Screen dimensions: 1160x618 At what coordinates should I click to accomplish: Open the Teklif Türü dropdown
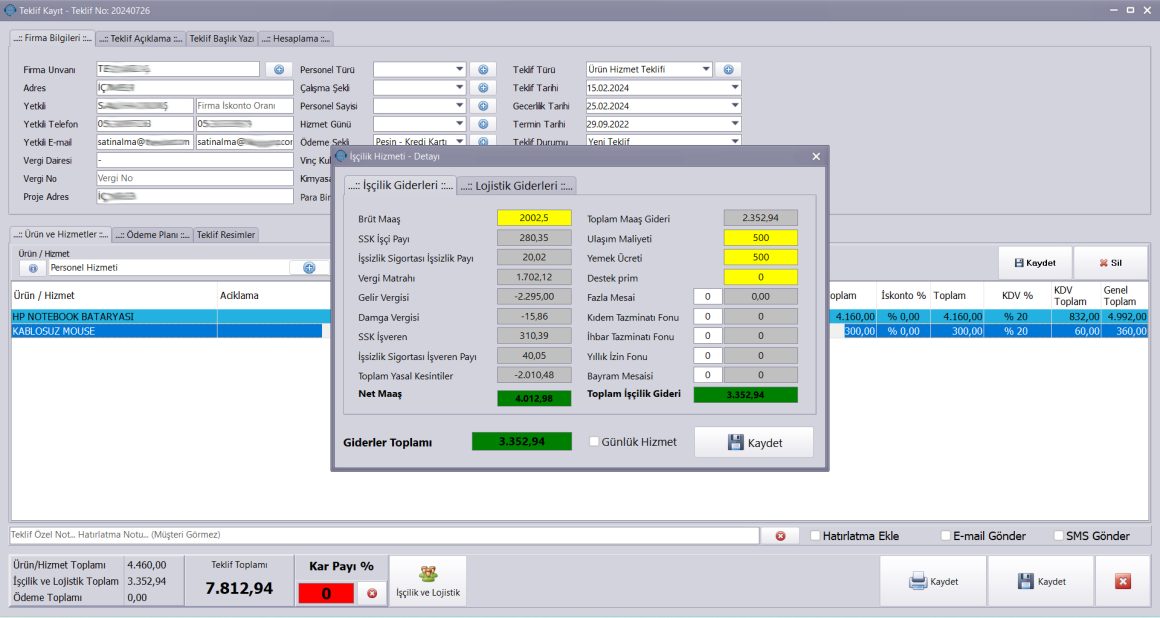tap(706, 70)
